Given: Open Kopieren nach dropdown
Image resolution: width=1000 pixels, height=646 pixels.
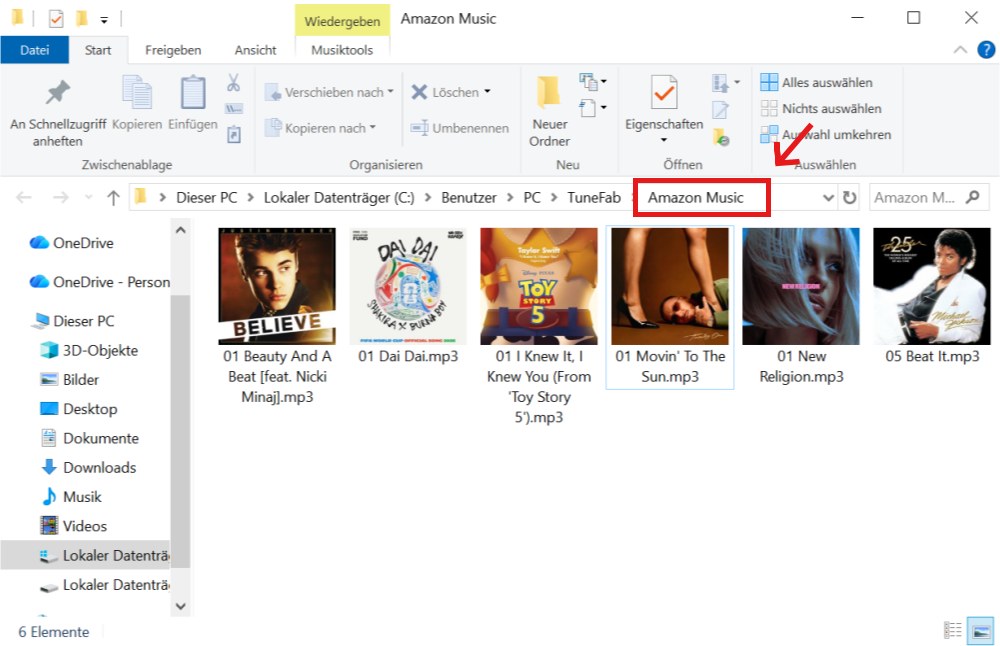Looking at the screenshot, I should (320, 128).
